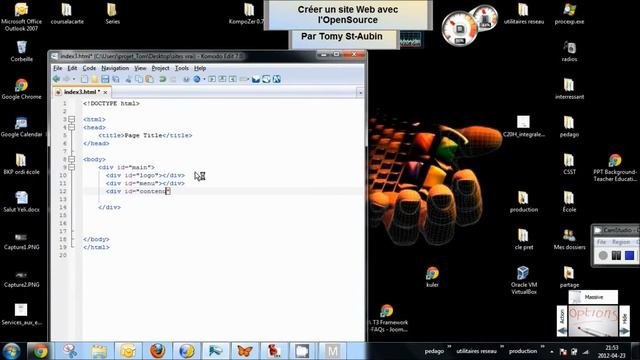Undo the last edit with the green arrow
This screenshot has width=640, height=360.
[162, 79]
